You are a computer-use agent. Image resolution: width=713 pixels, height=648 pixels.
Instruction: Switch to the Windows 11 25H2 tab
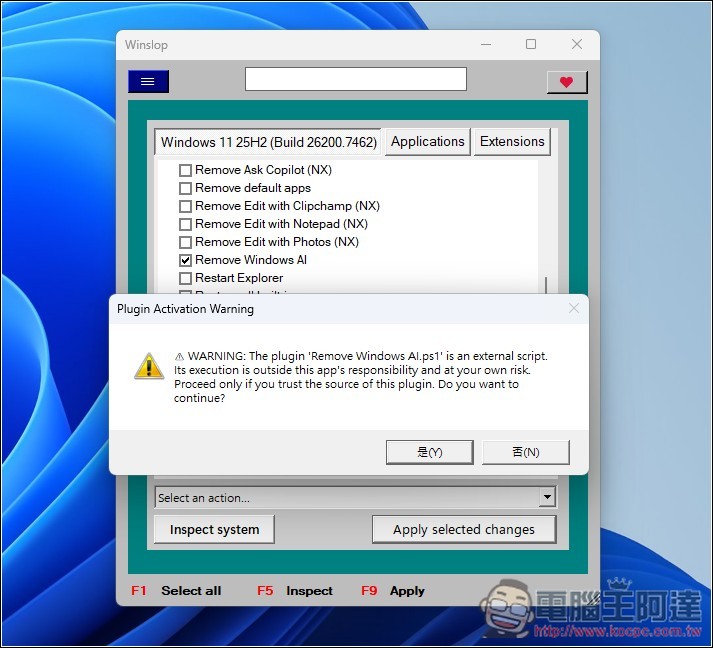coord(268,142)
